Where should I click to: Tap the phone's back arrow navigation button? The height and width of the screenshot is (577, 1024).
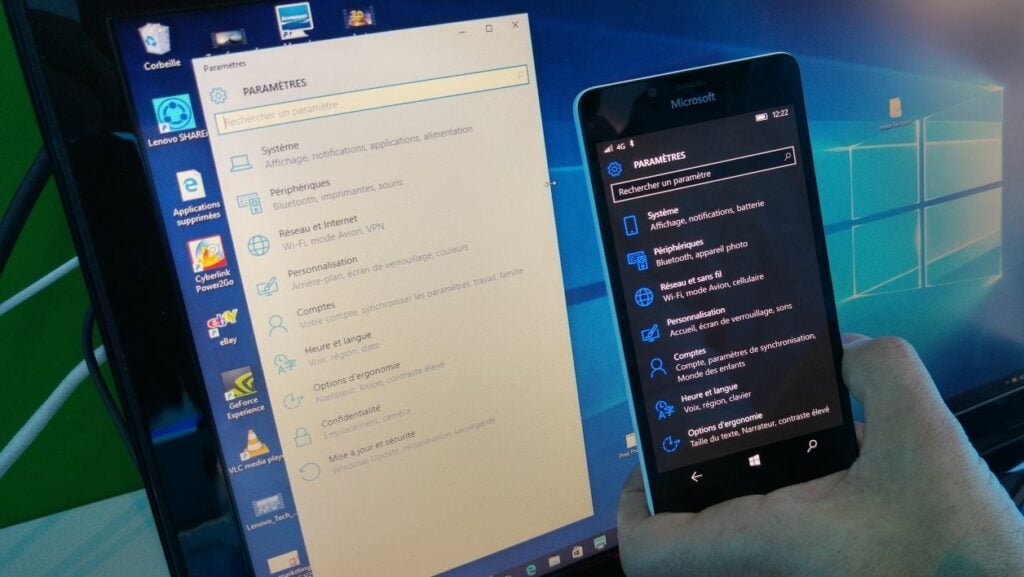point(697,476)
